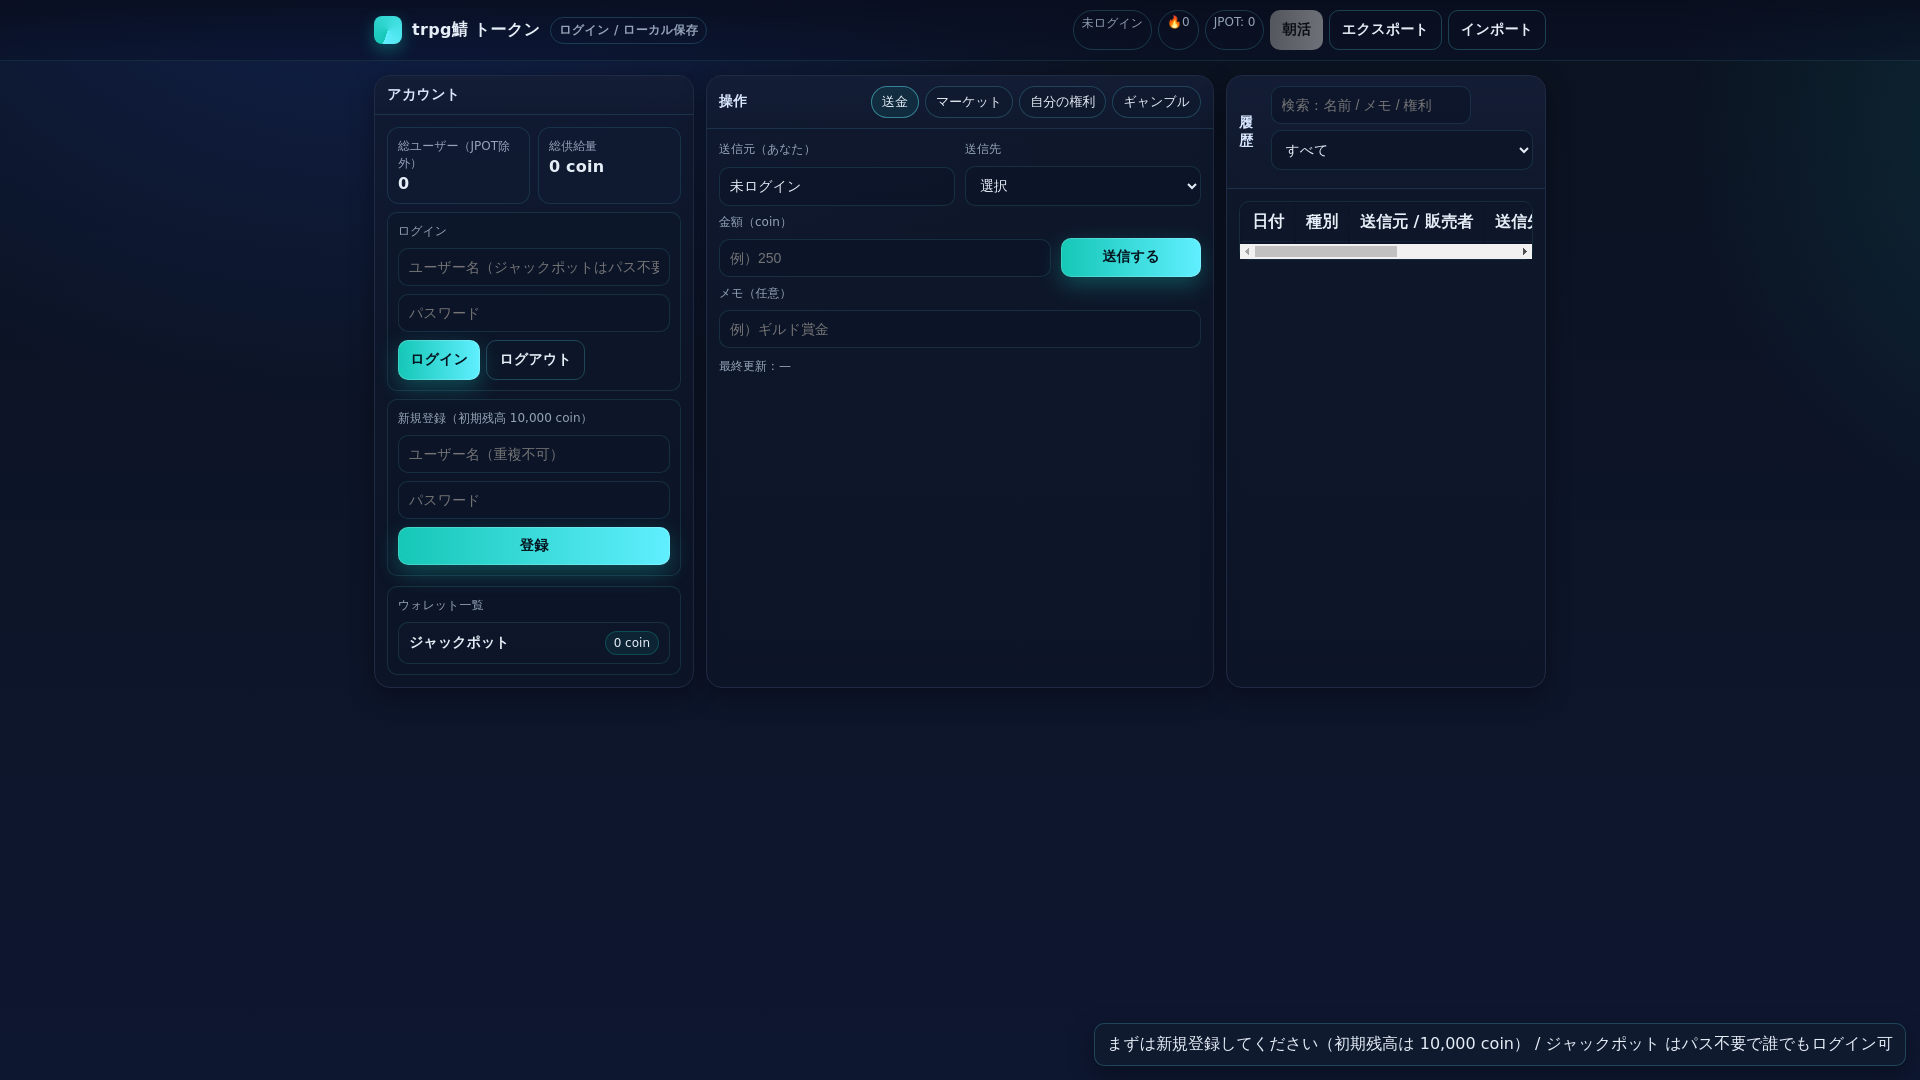This screenshot has height=1080, width=1920.
Task: Switch to the マーケット tab
Action: [968, 102]
